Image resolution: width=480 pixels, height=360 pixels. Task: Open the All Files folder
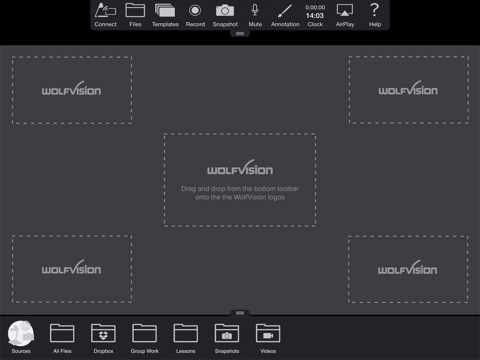(x=62, y=338)
